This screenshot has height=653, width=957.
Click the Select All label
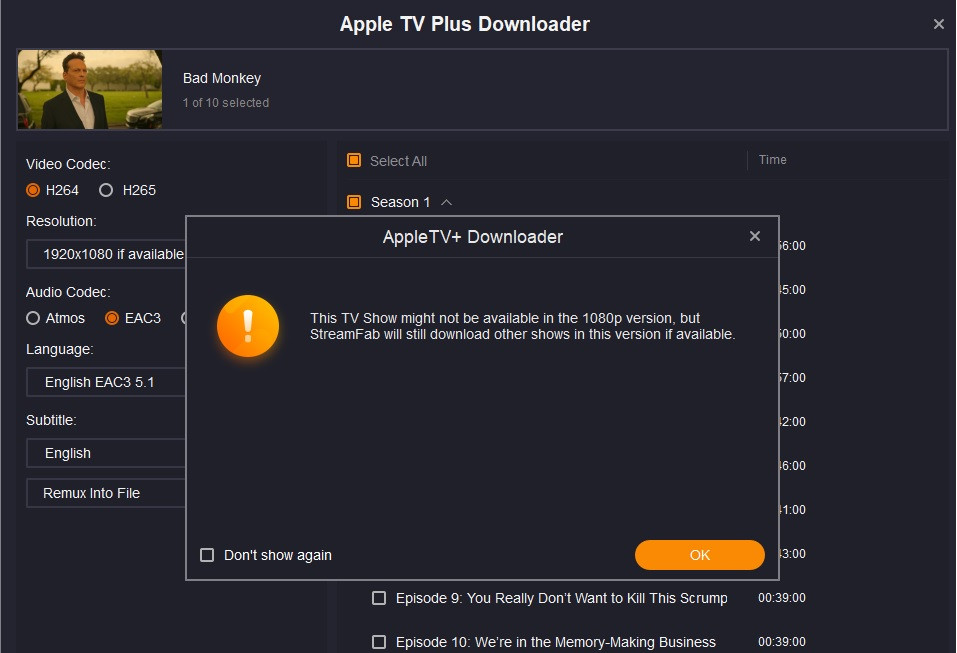pyautogui.click(x=398, y=161)
